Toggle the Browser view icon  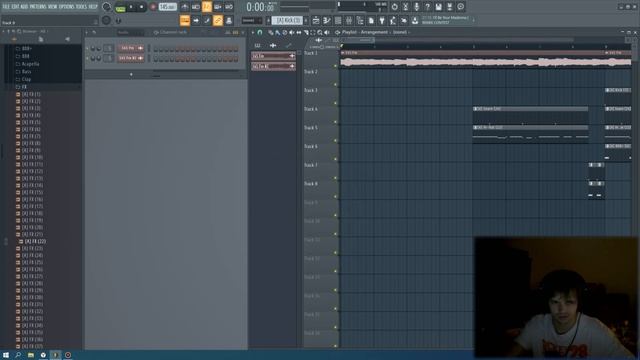click(x=360, y=20)
